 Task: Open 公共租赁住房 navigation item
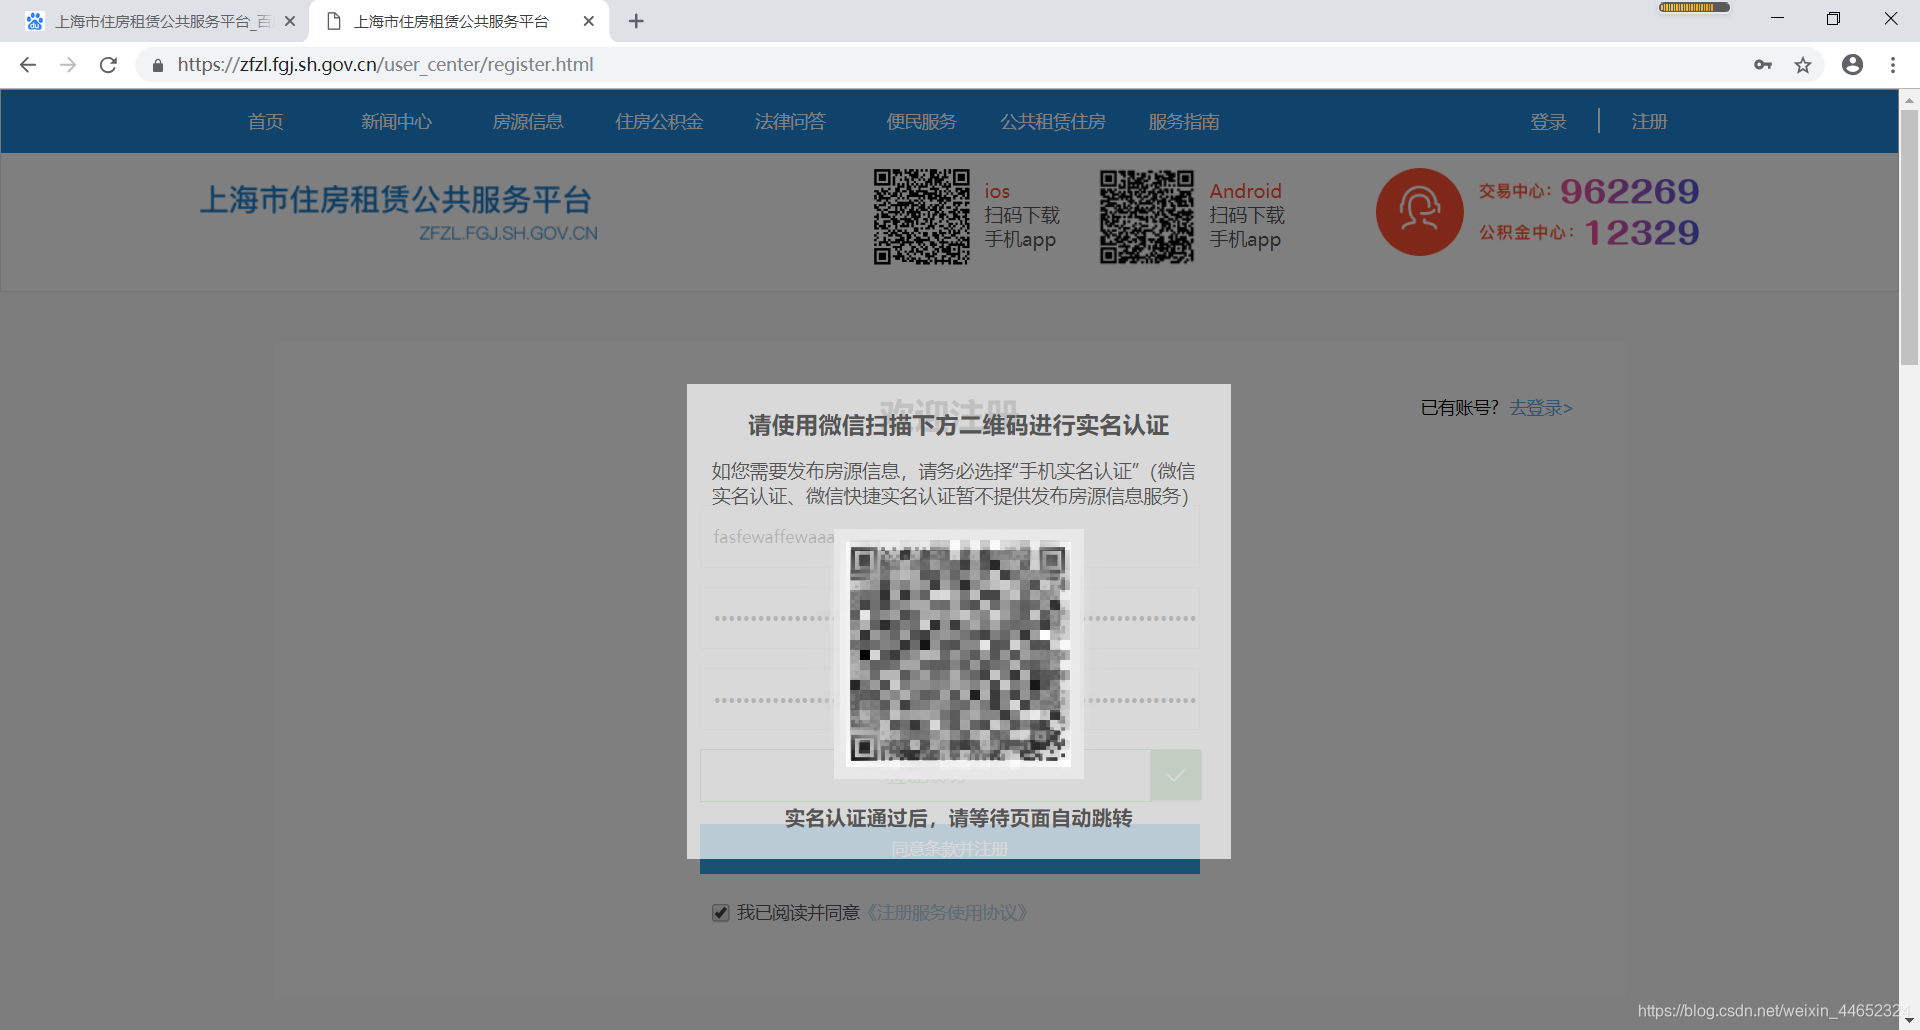pyautogui.click(x=1053, y=122)
